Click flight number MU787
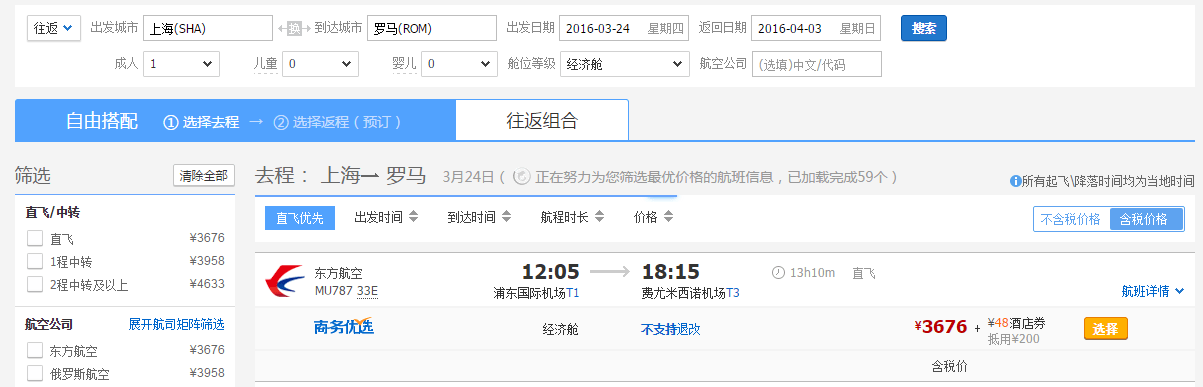 click(x=333, y=291)
